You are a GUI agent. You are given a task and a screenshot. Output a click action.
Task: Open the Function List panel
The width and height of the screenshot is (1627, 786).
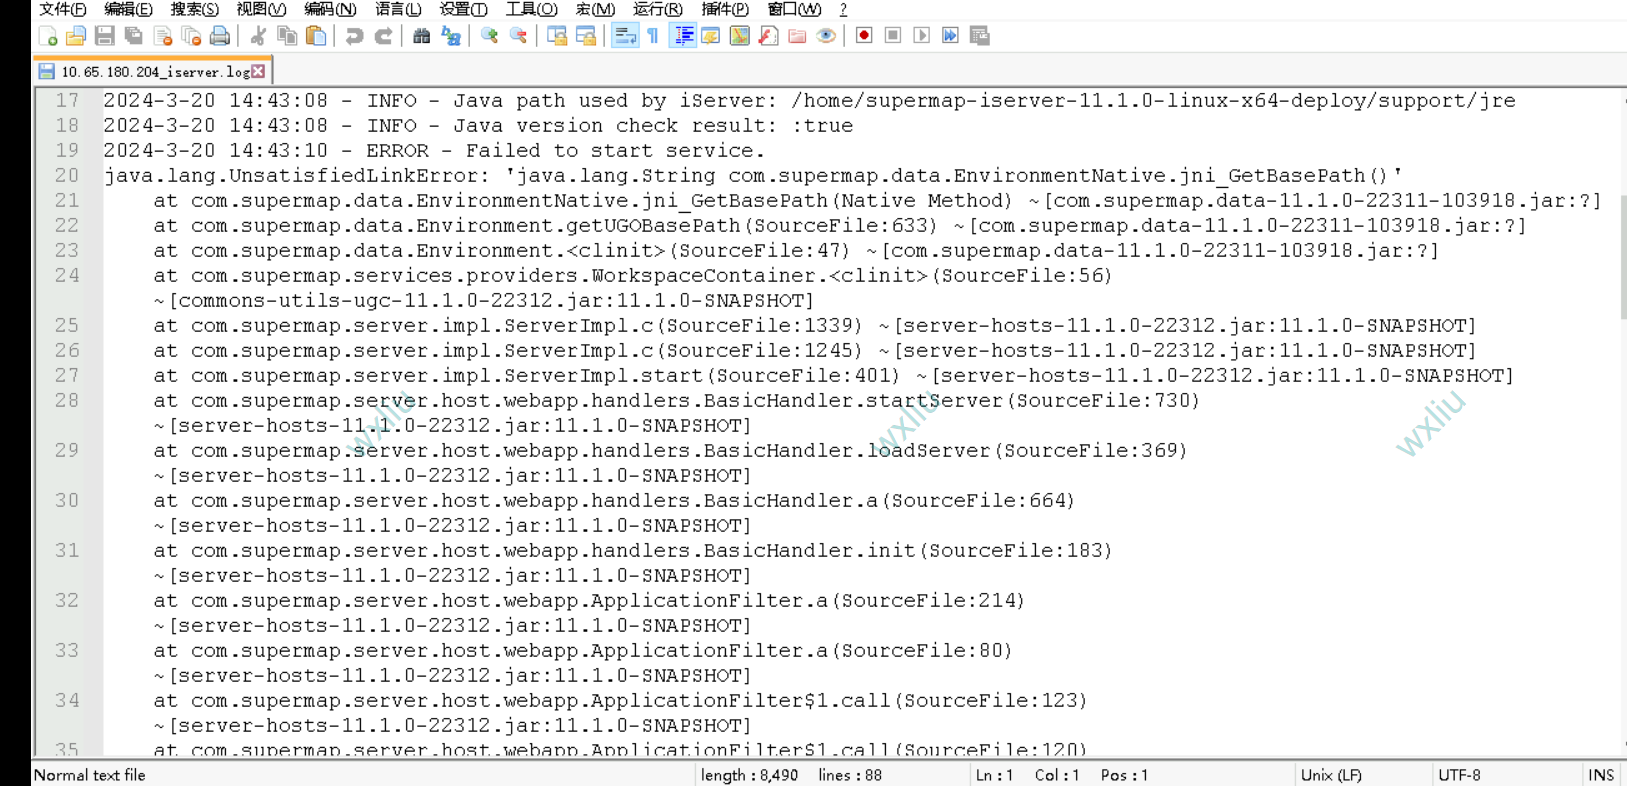click(x=768, y=36)
